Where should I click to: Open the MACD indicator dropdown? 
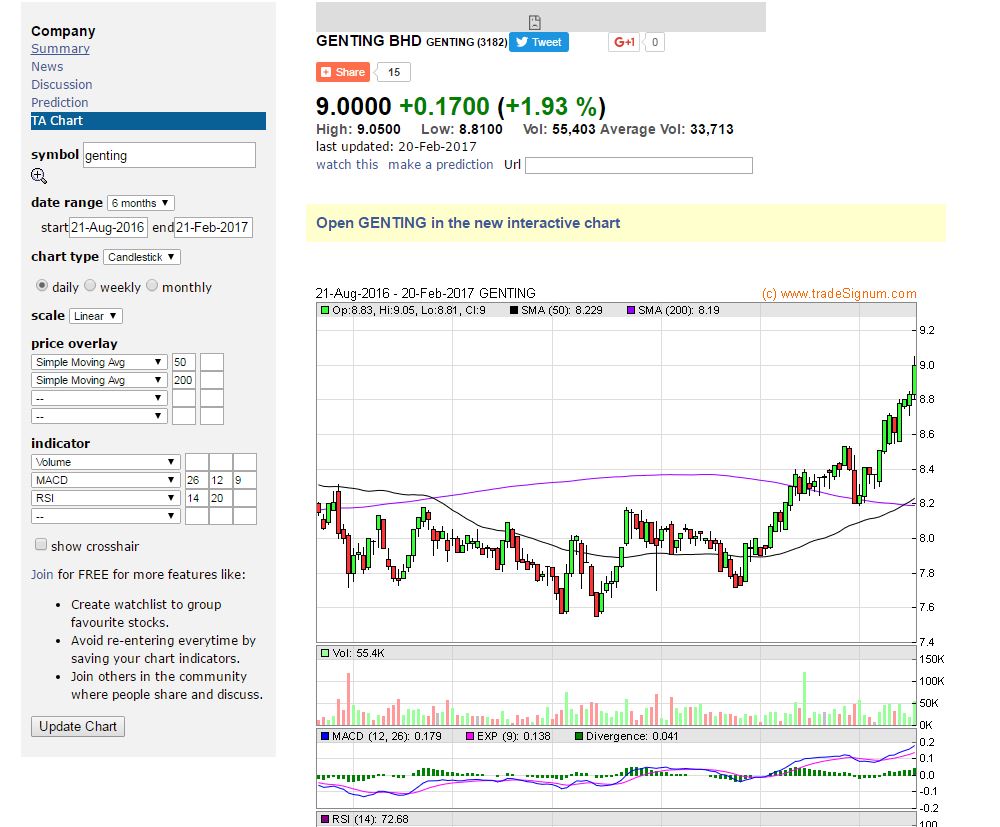pyautogui.click(x=106, y=480)
